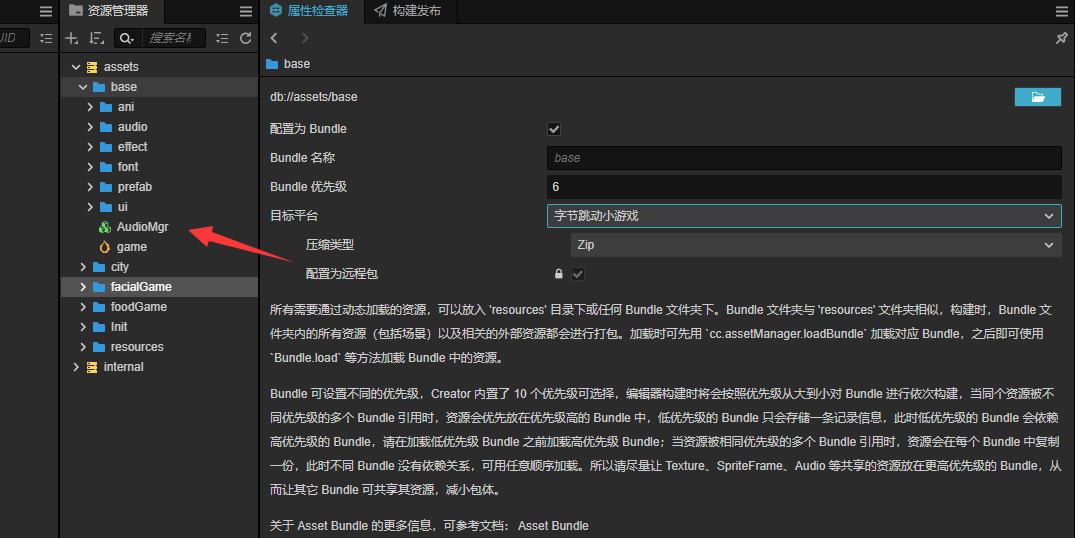Click the search type magnifier icon
The height and width of the screenshot is (538, 1076).
(126, 38)
